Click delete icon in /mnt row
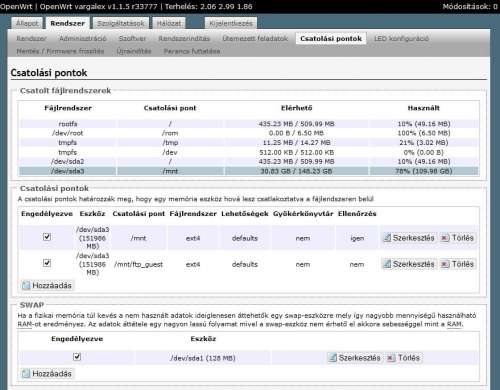Image resolution: width=500 pixels, height=390 pixels. 445,238
